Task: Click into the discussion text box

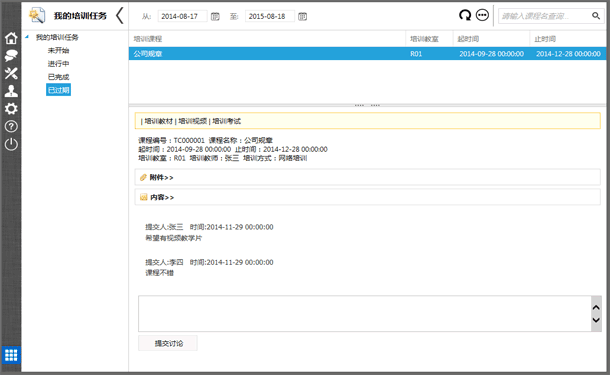Action: [365, 314]
